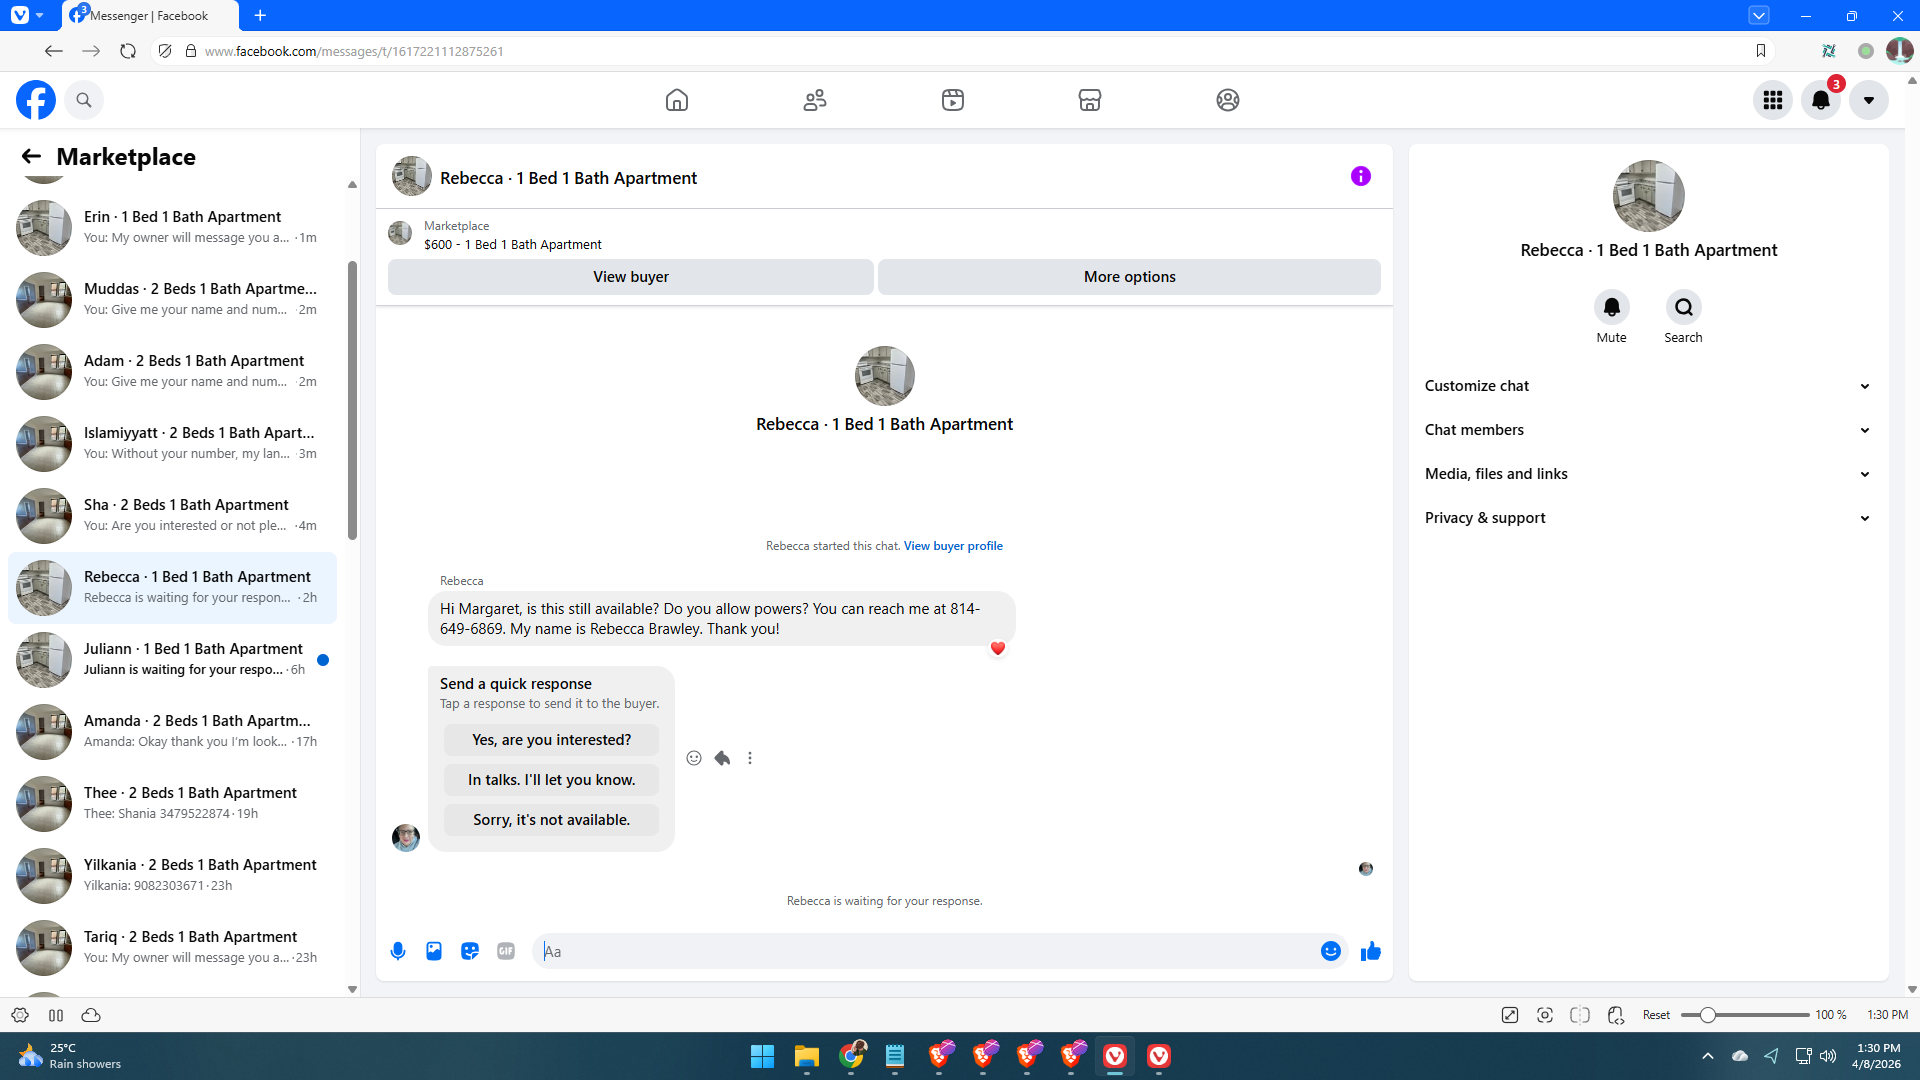The width and height of the screenshot is (1920, 1080).
Task: Open the emoji picker in message field
Action: pos(1330,951)
